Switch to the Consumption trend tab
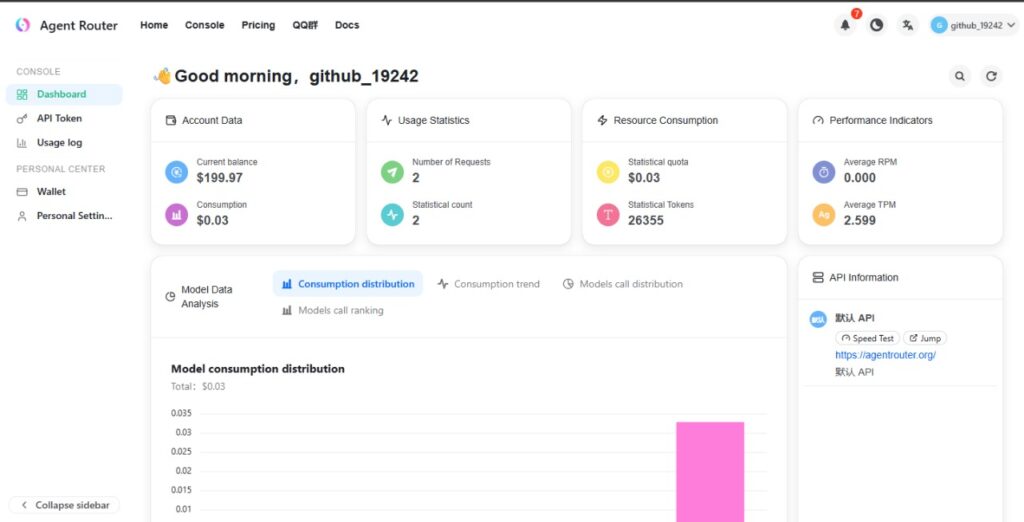The image size is (1024, 522). click(488, 284)
